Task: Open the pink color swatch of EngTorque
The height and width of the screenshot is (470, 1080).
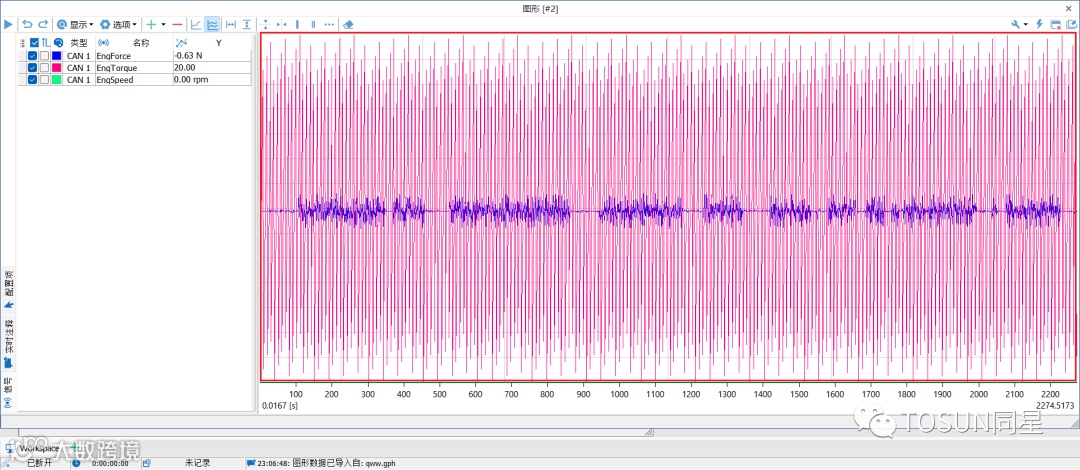Action: tap(56, 68)
